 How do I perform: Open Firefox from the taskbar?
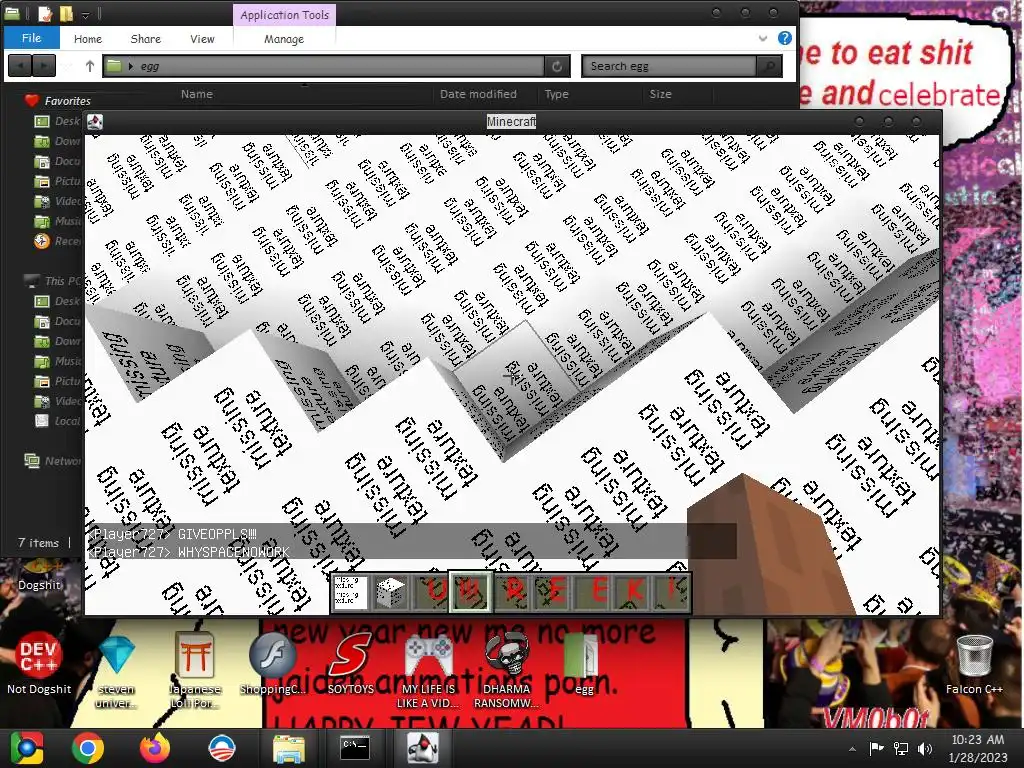point(155,748)
